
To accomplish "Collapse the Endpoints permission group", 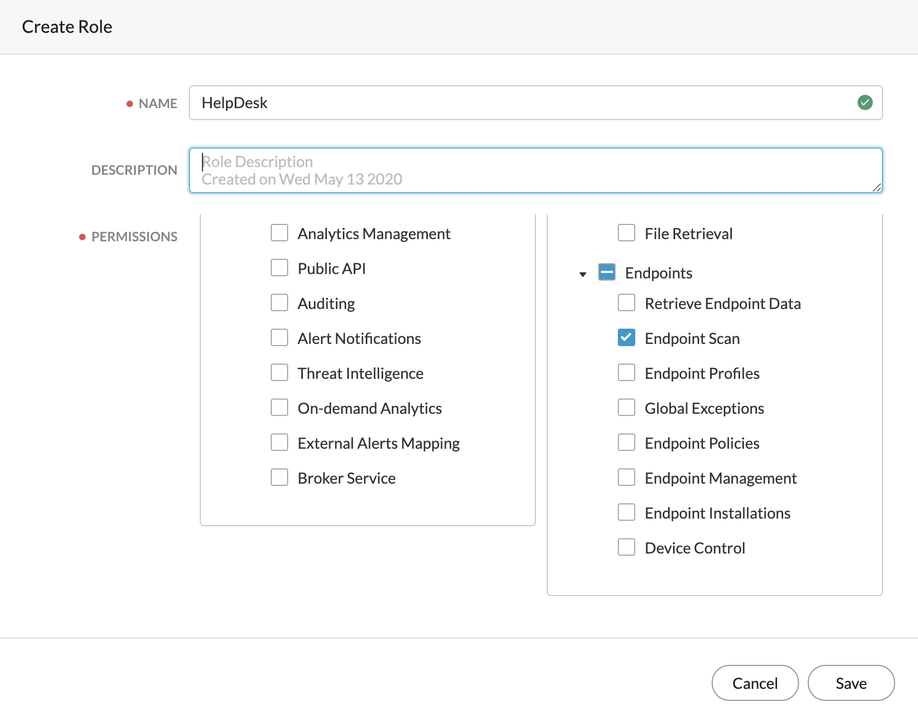I will point(583,274).
